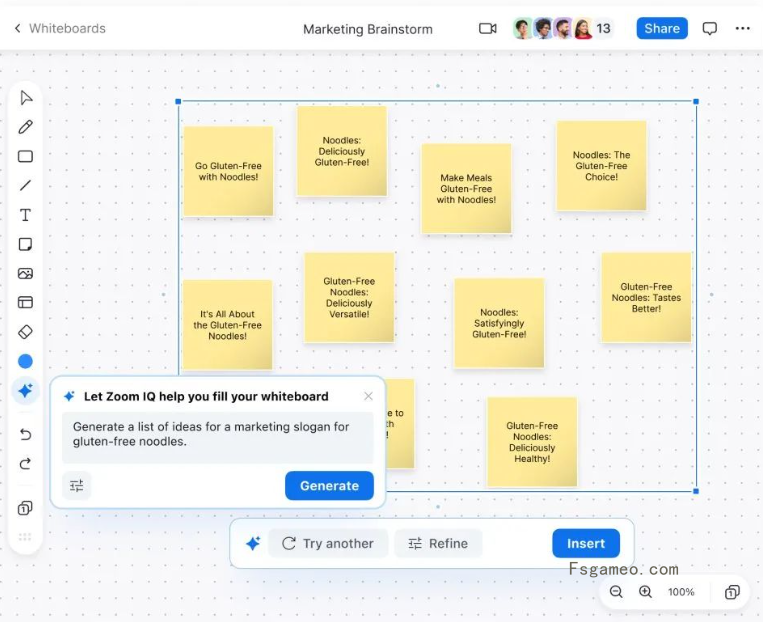
Task: Click the toolbar drag handle dots
Action: (25, 537)
